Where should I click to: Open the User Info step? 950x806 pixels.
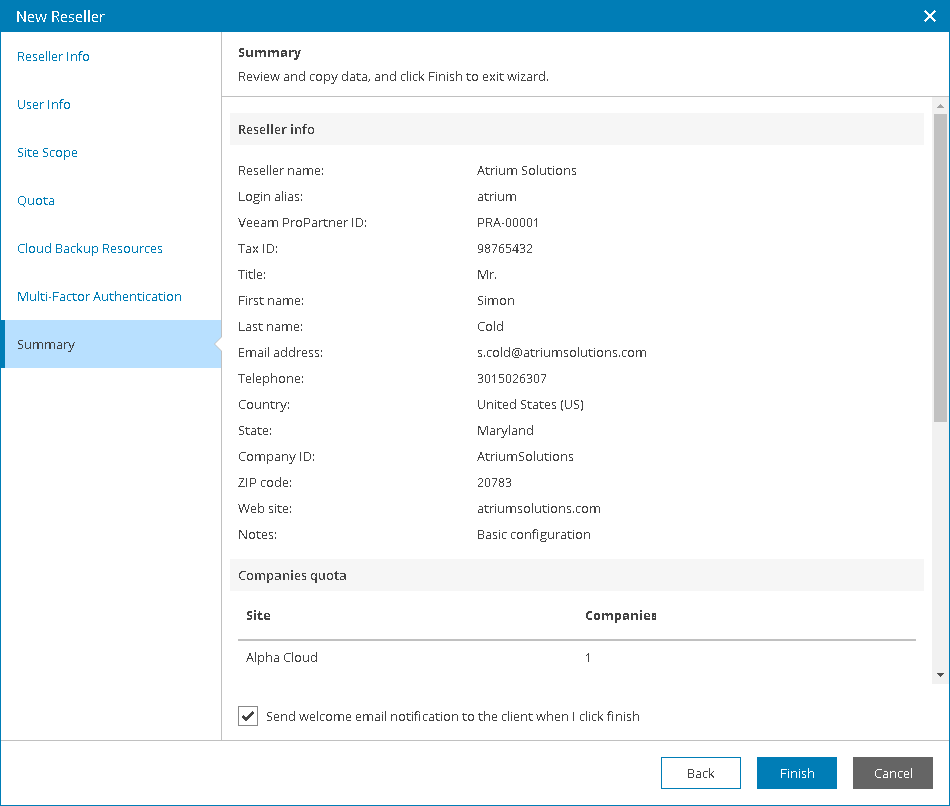[x=44, y=105]
